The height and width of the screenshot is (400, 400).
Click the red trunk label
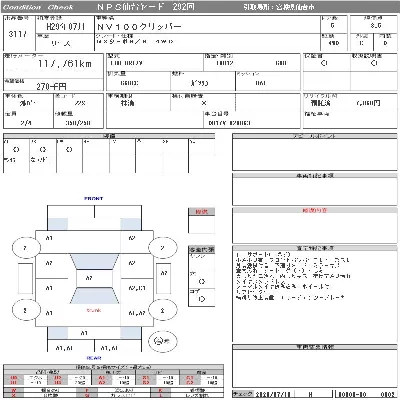[94, 310]
